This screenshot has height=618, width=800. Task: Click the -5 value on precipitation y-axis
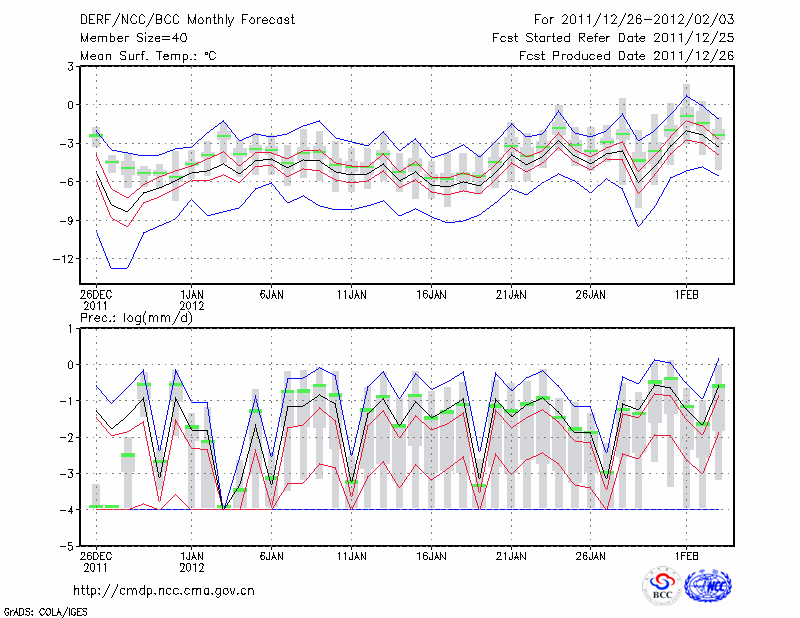click(x=66, y=547)
